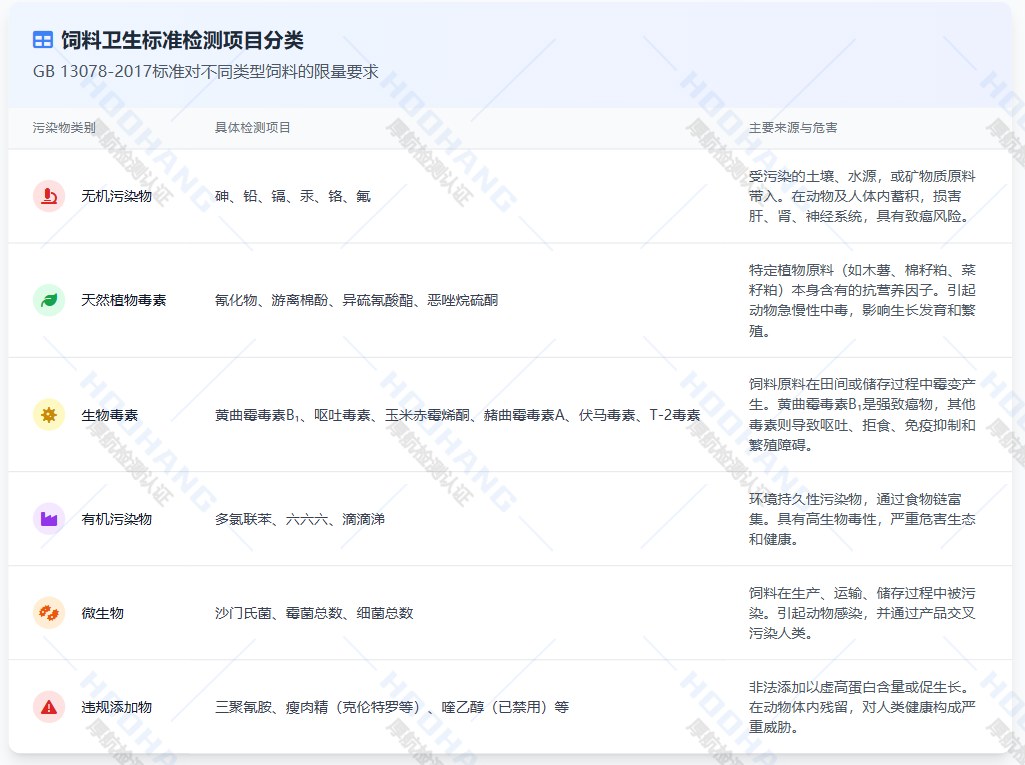Click the title 饲料卫生标准检测项目分类
The width and height of the screenshot is (1025, 765).
coord(182,40)
